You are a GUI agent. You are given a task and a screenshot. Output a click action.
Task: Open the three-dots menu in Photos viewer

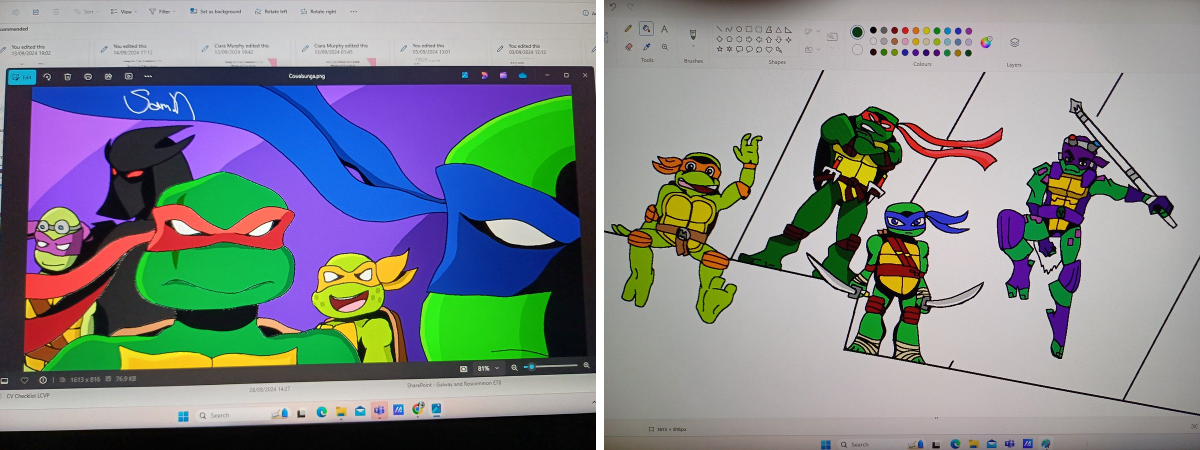click(148, 76)
